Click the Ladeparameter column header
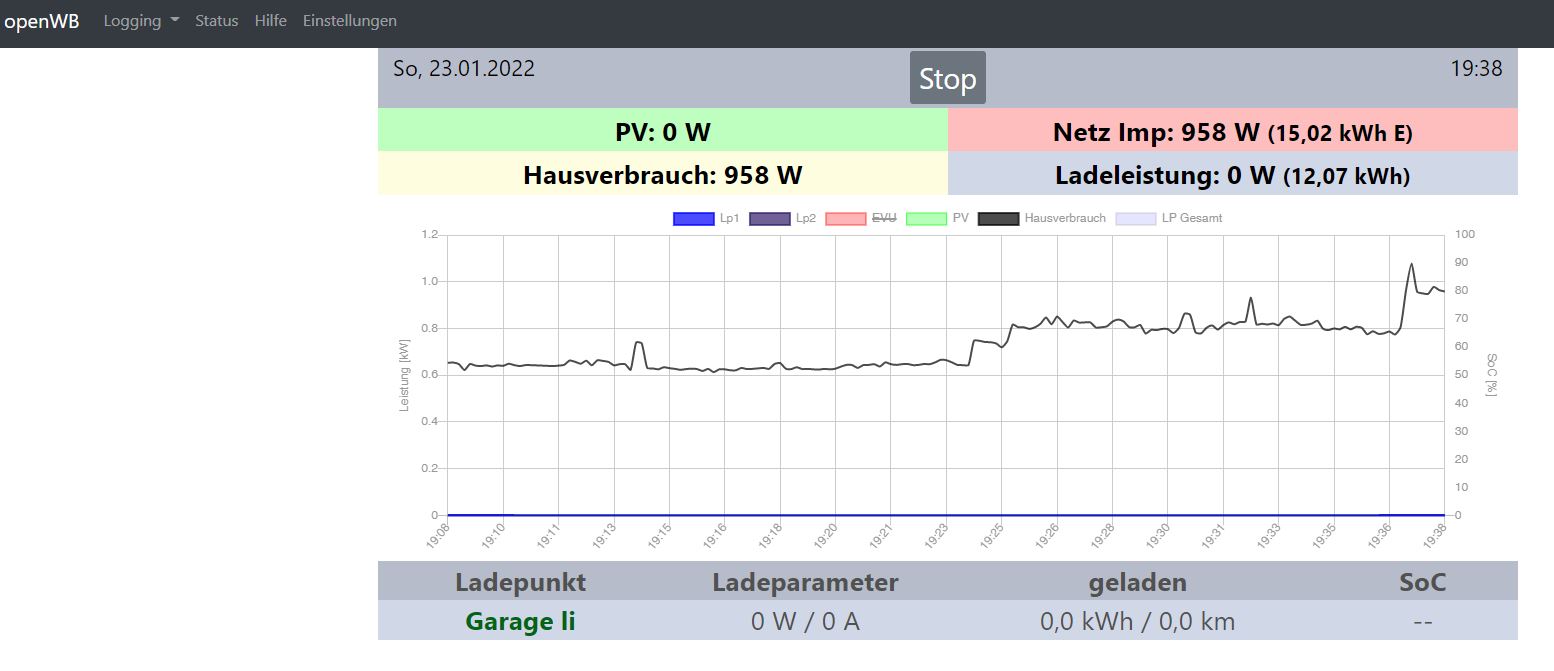Image resolution: width=1554 pixels, height=671 pixels. pyautogui.click(x=805, y=582)
